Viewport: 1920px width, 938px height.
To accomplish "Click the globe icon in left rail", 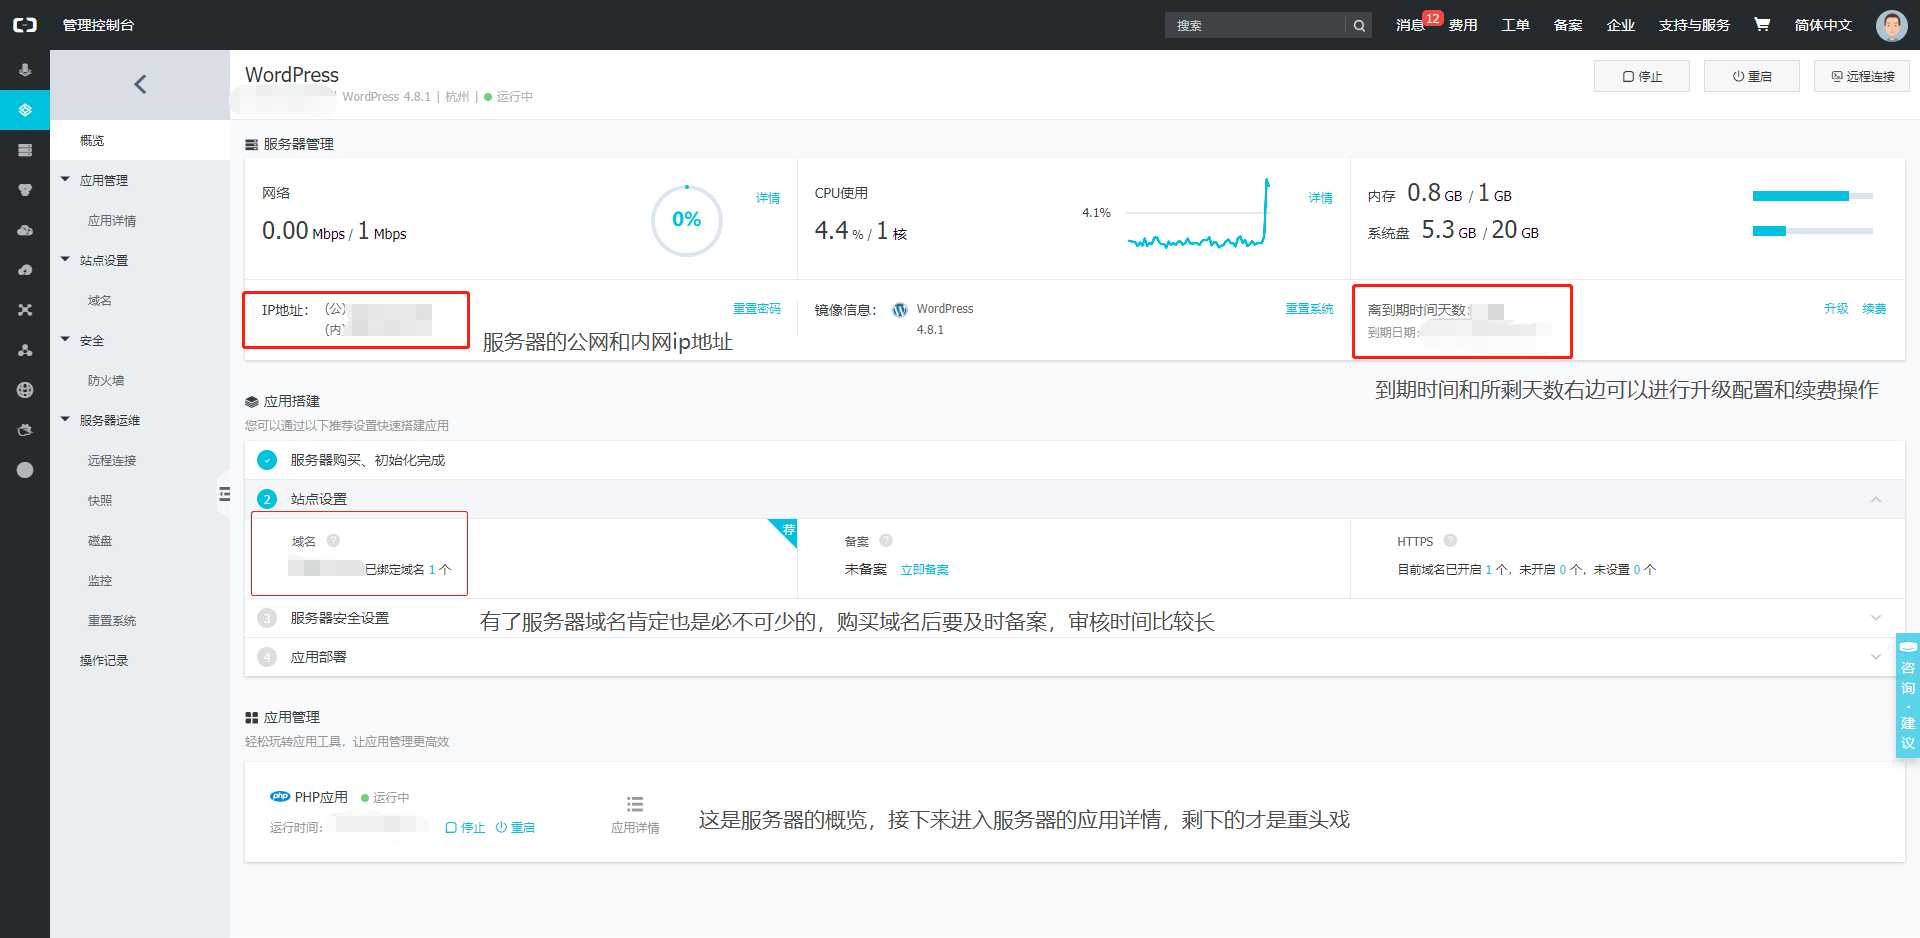I will pyautogui.click(x=25, y=390).
